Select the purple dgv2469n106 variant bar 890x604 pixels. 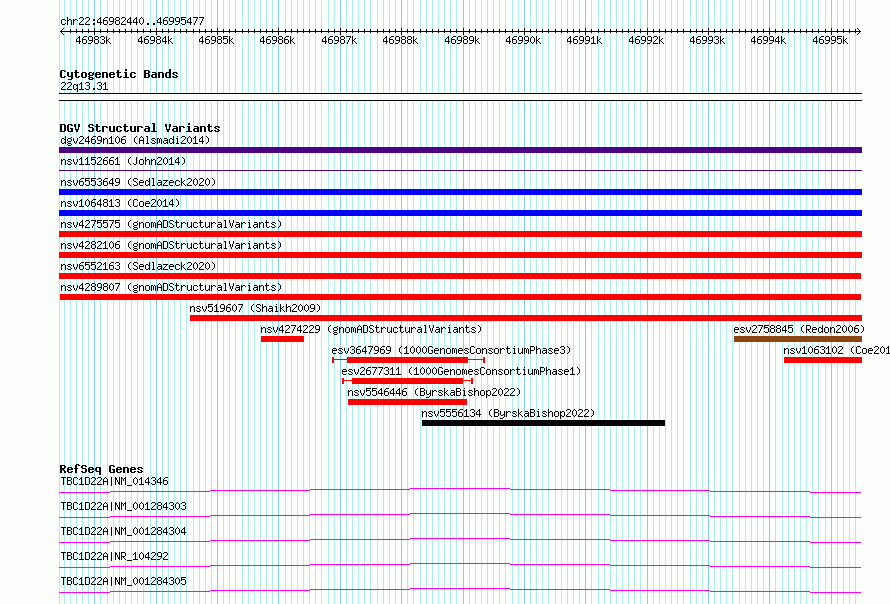(x=460, y=150)
